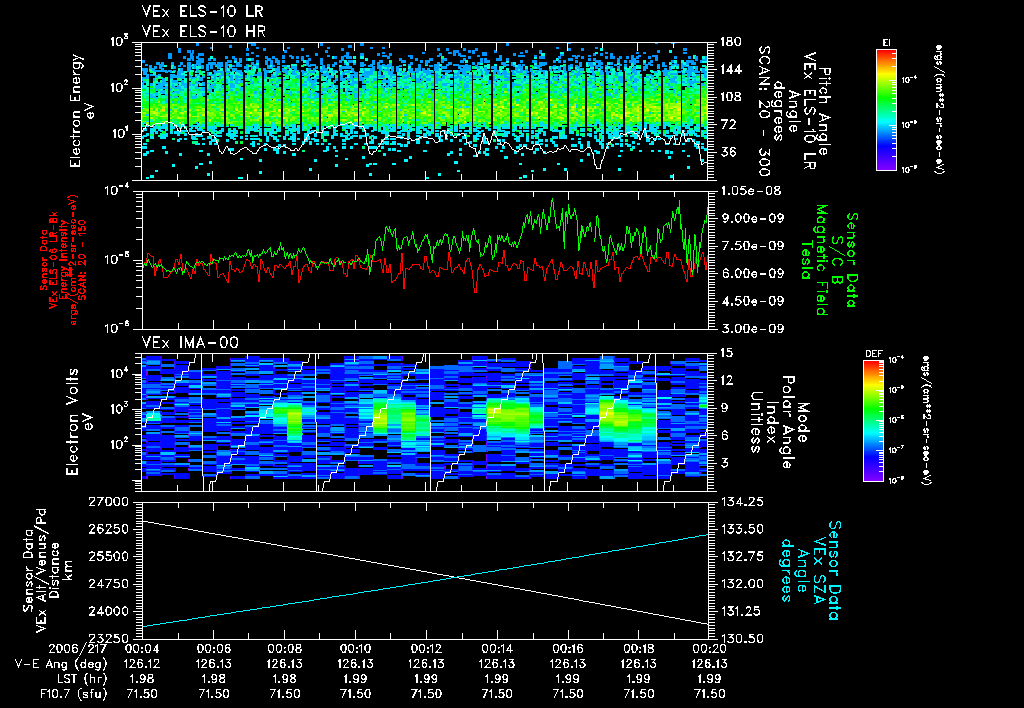Click the altitude and SZA line plot
This screenshot has height=708, width=1024.
click(x=424, y=570)
